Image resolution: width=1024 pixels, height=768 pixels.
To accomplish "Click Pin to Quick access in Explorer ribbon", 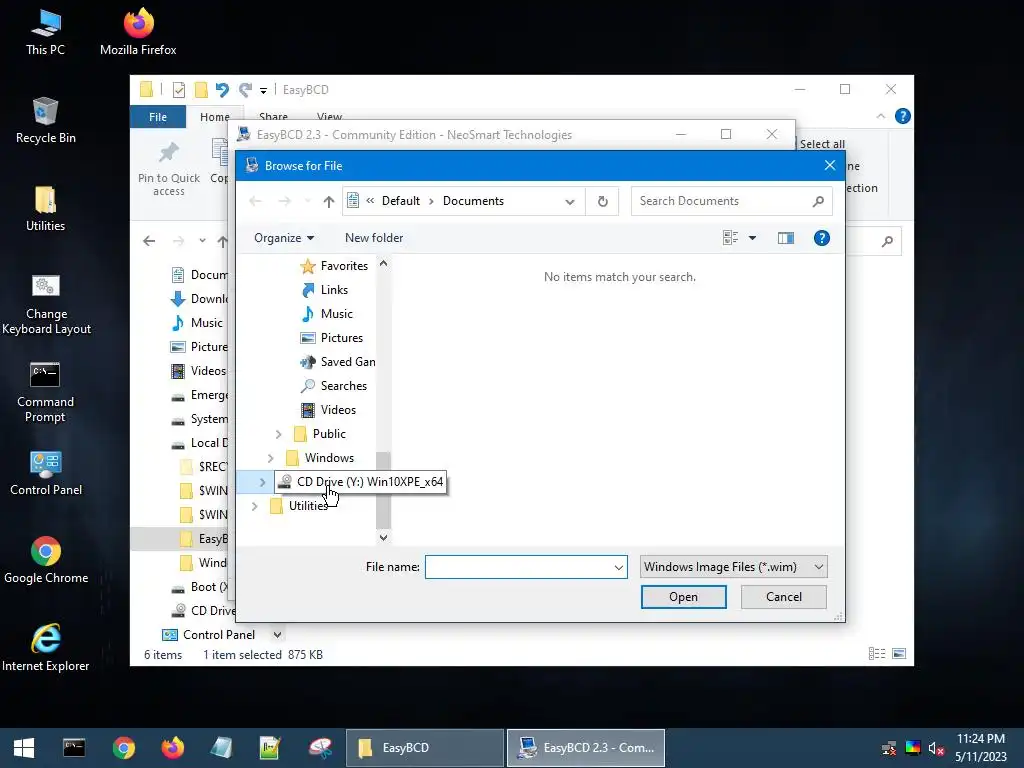I will pos(168,169).
